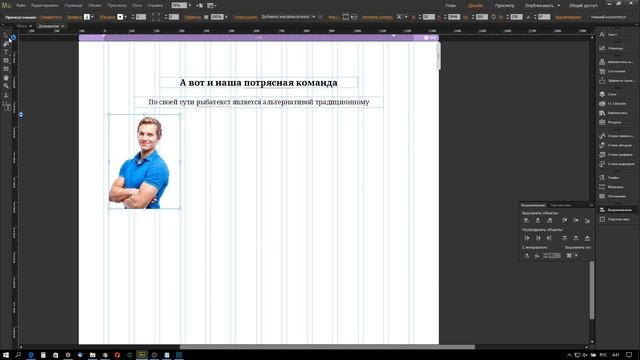The height and width of the screenshot is (360, 640).
Task: Align objects to bottom edge
Action: click(x=587, y=220)
